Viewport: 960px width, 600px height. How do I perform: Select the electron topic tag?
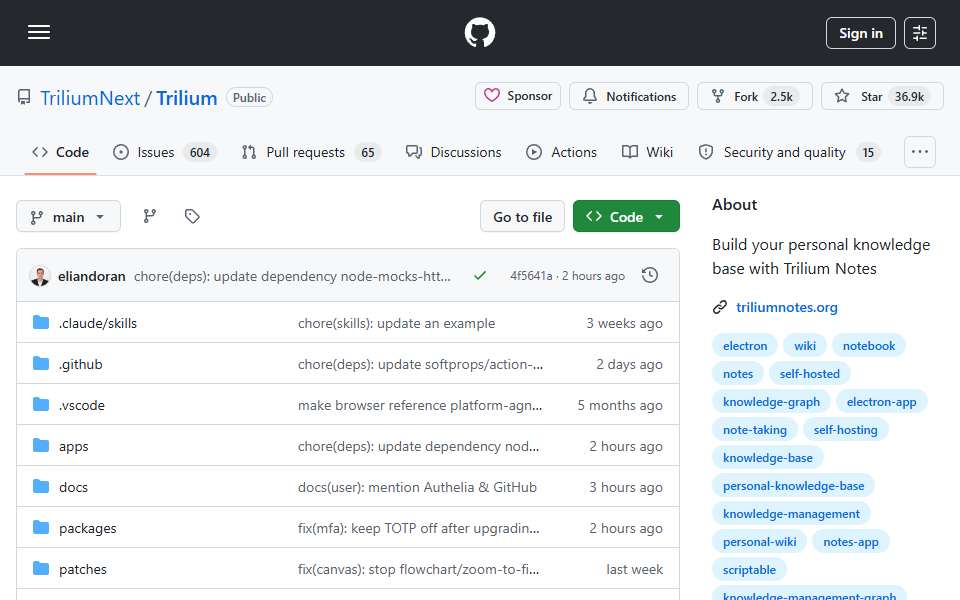click(744, 345)
